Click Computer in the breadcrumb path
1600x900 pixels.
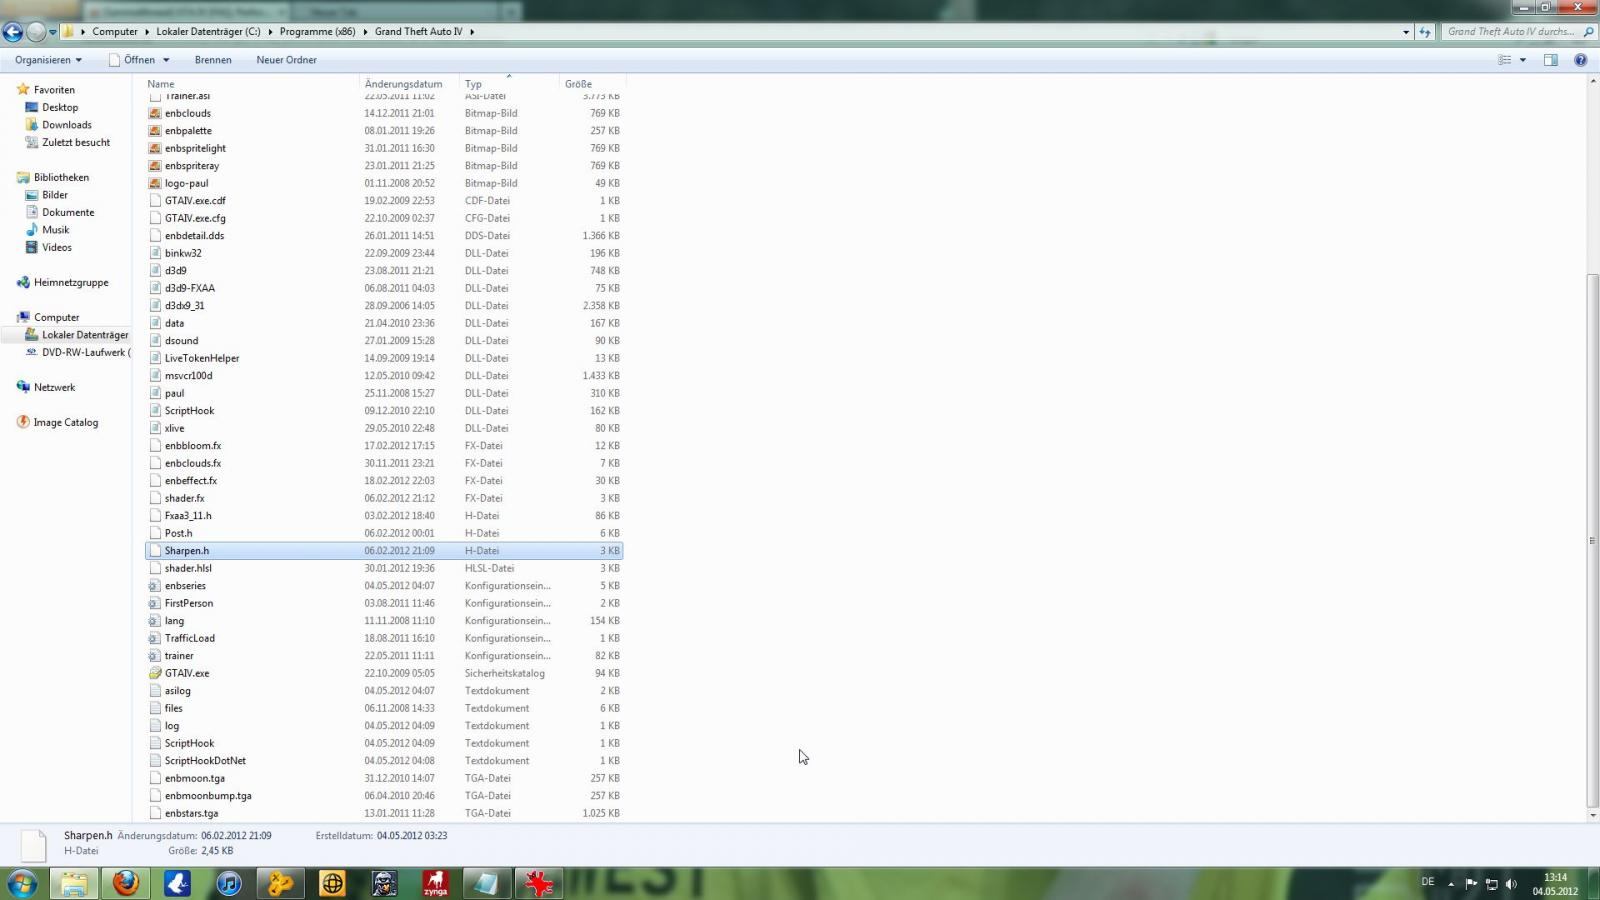coord(115,32)
